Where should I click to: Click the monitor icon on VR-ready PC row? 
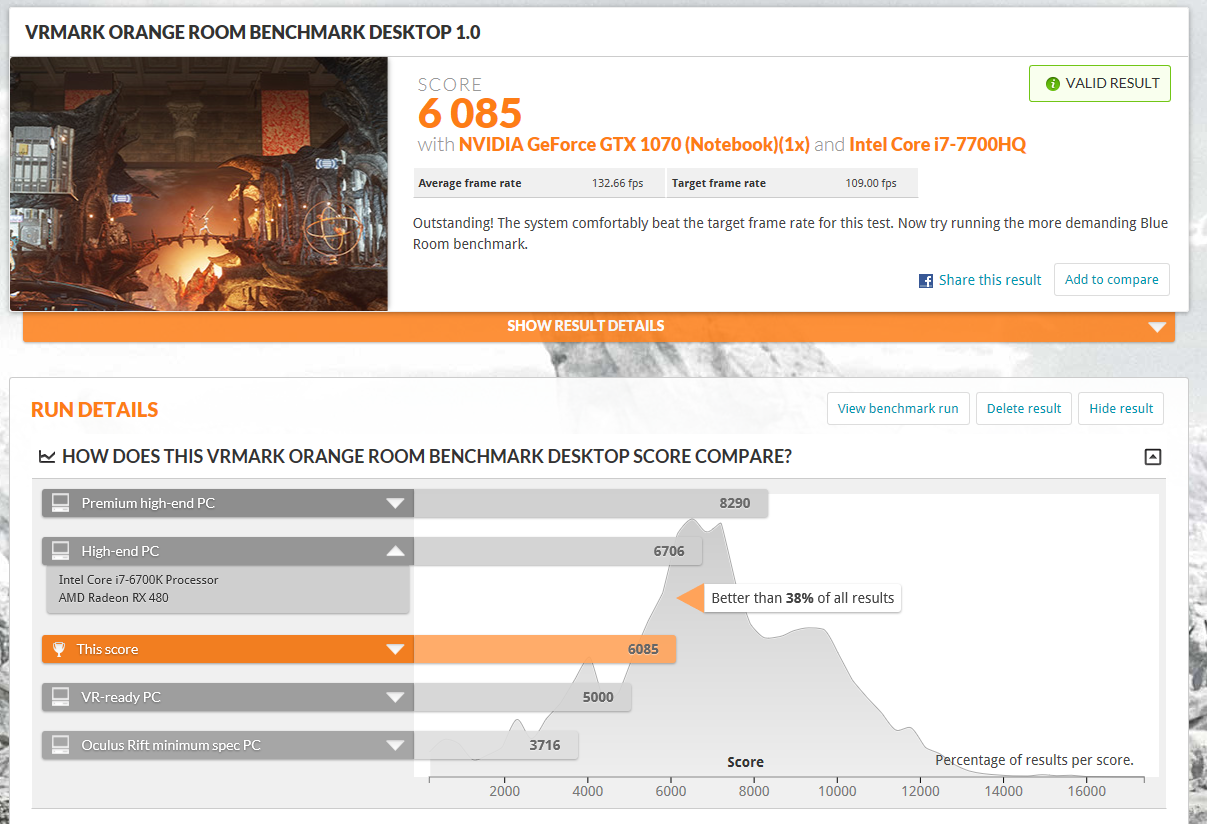61,697
